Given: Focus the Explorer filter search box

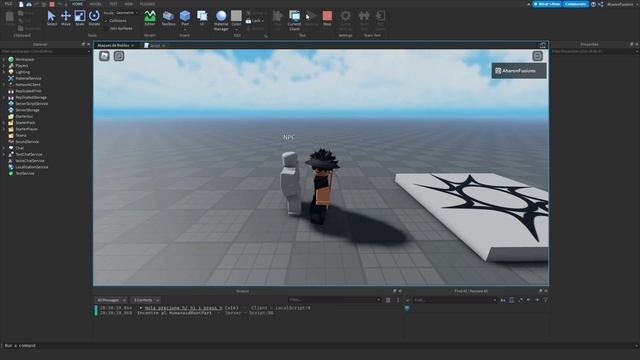Looking at the screenshot, I should tap(45, 51).
